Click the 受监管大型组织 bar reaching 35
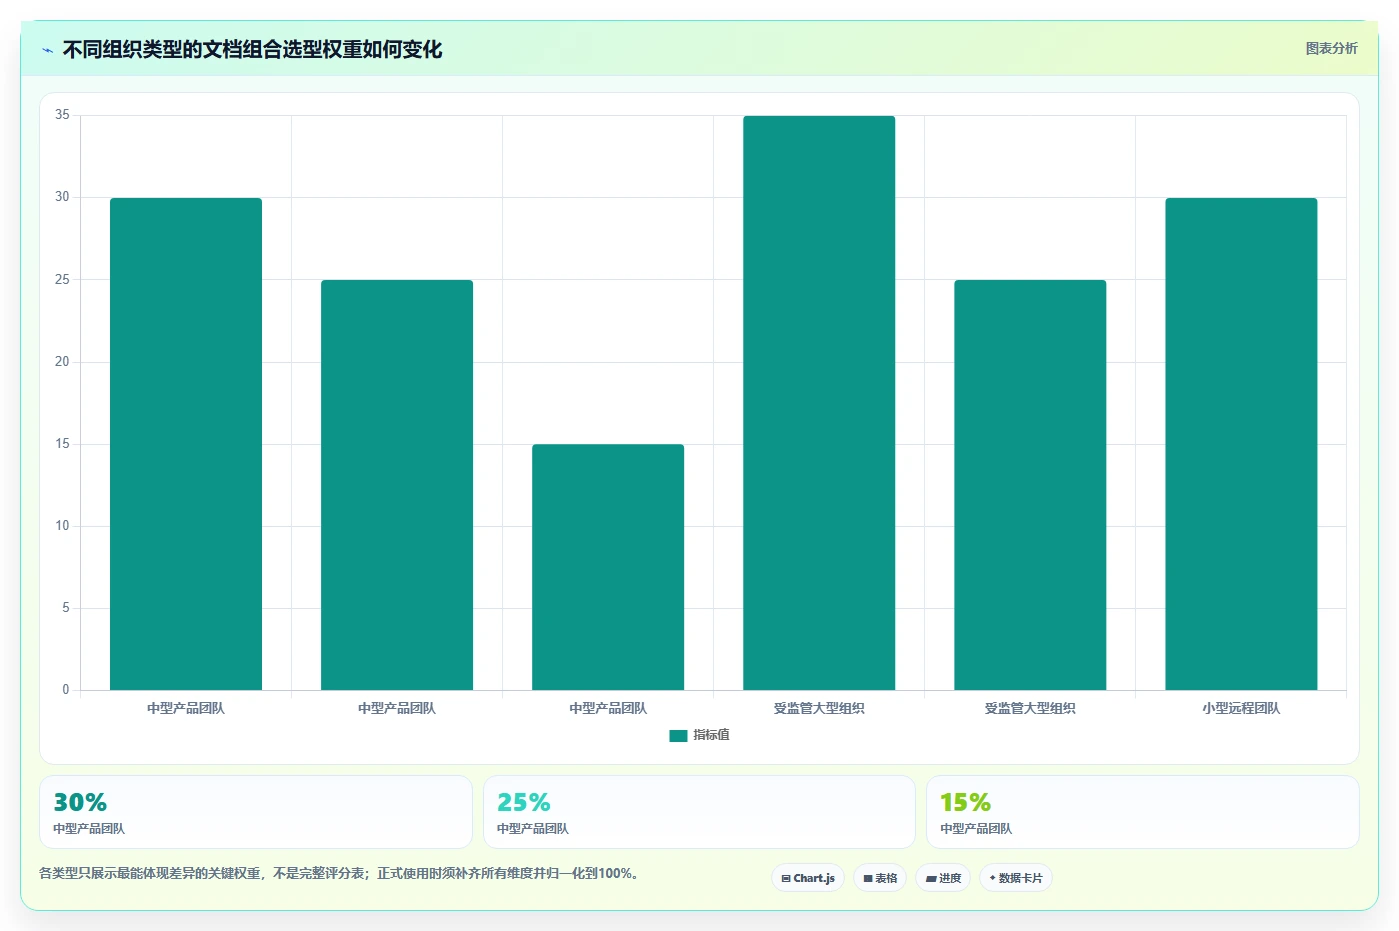Viewport: 1399px width, 931px height. [x=819, y=403]
